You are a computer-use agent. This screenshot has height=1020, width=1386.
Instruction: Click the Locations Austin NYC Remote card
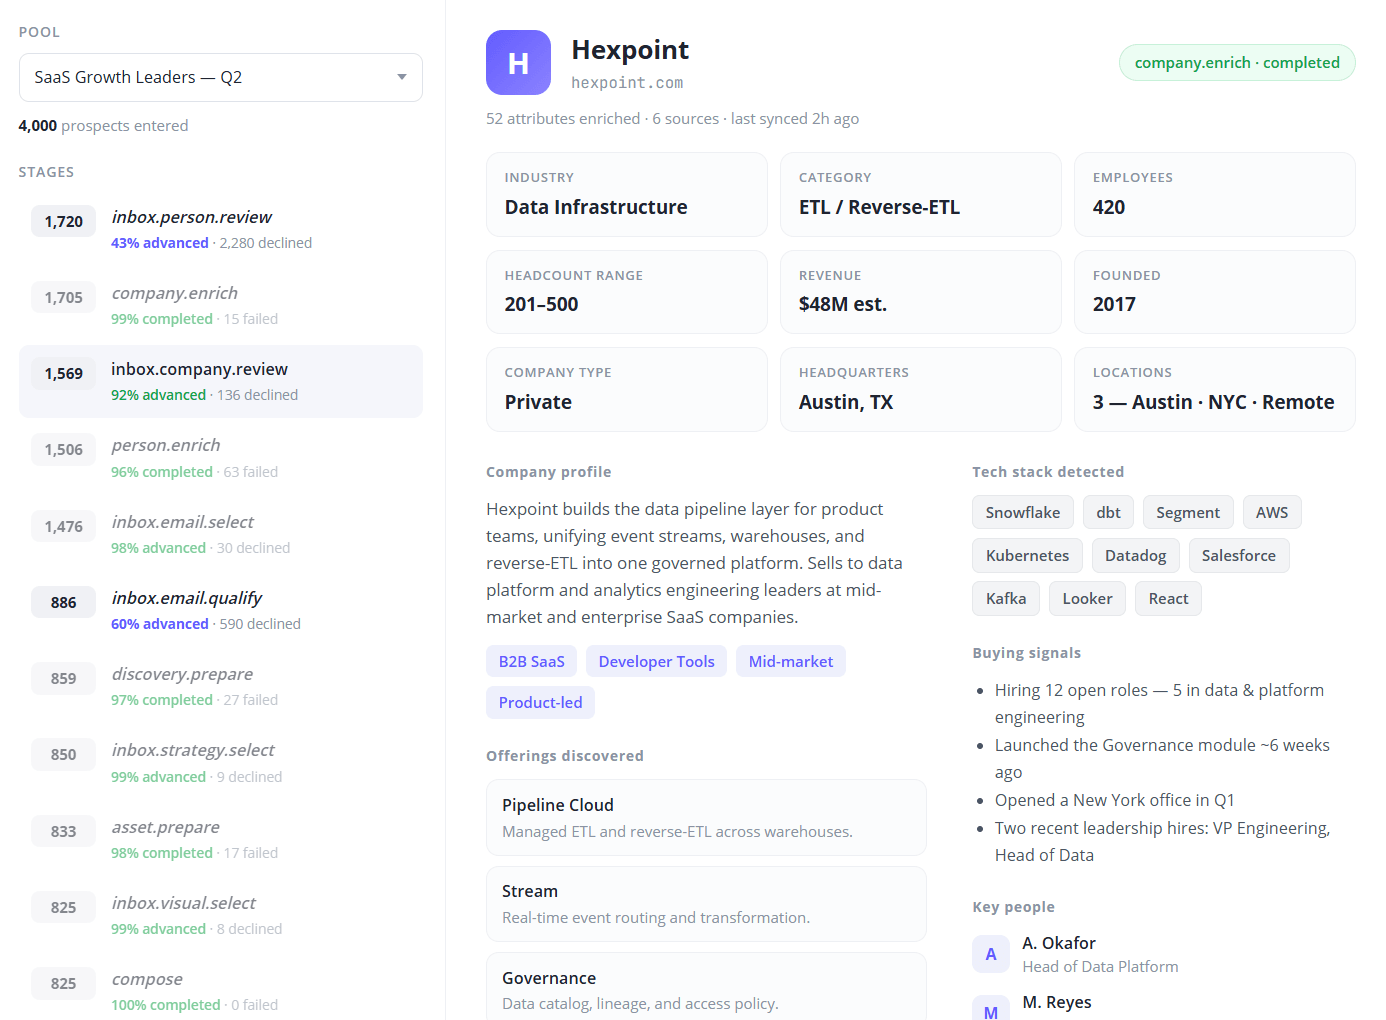point(1215,389)
